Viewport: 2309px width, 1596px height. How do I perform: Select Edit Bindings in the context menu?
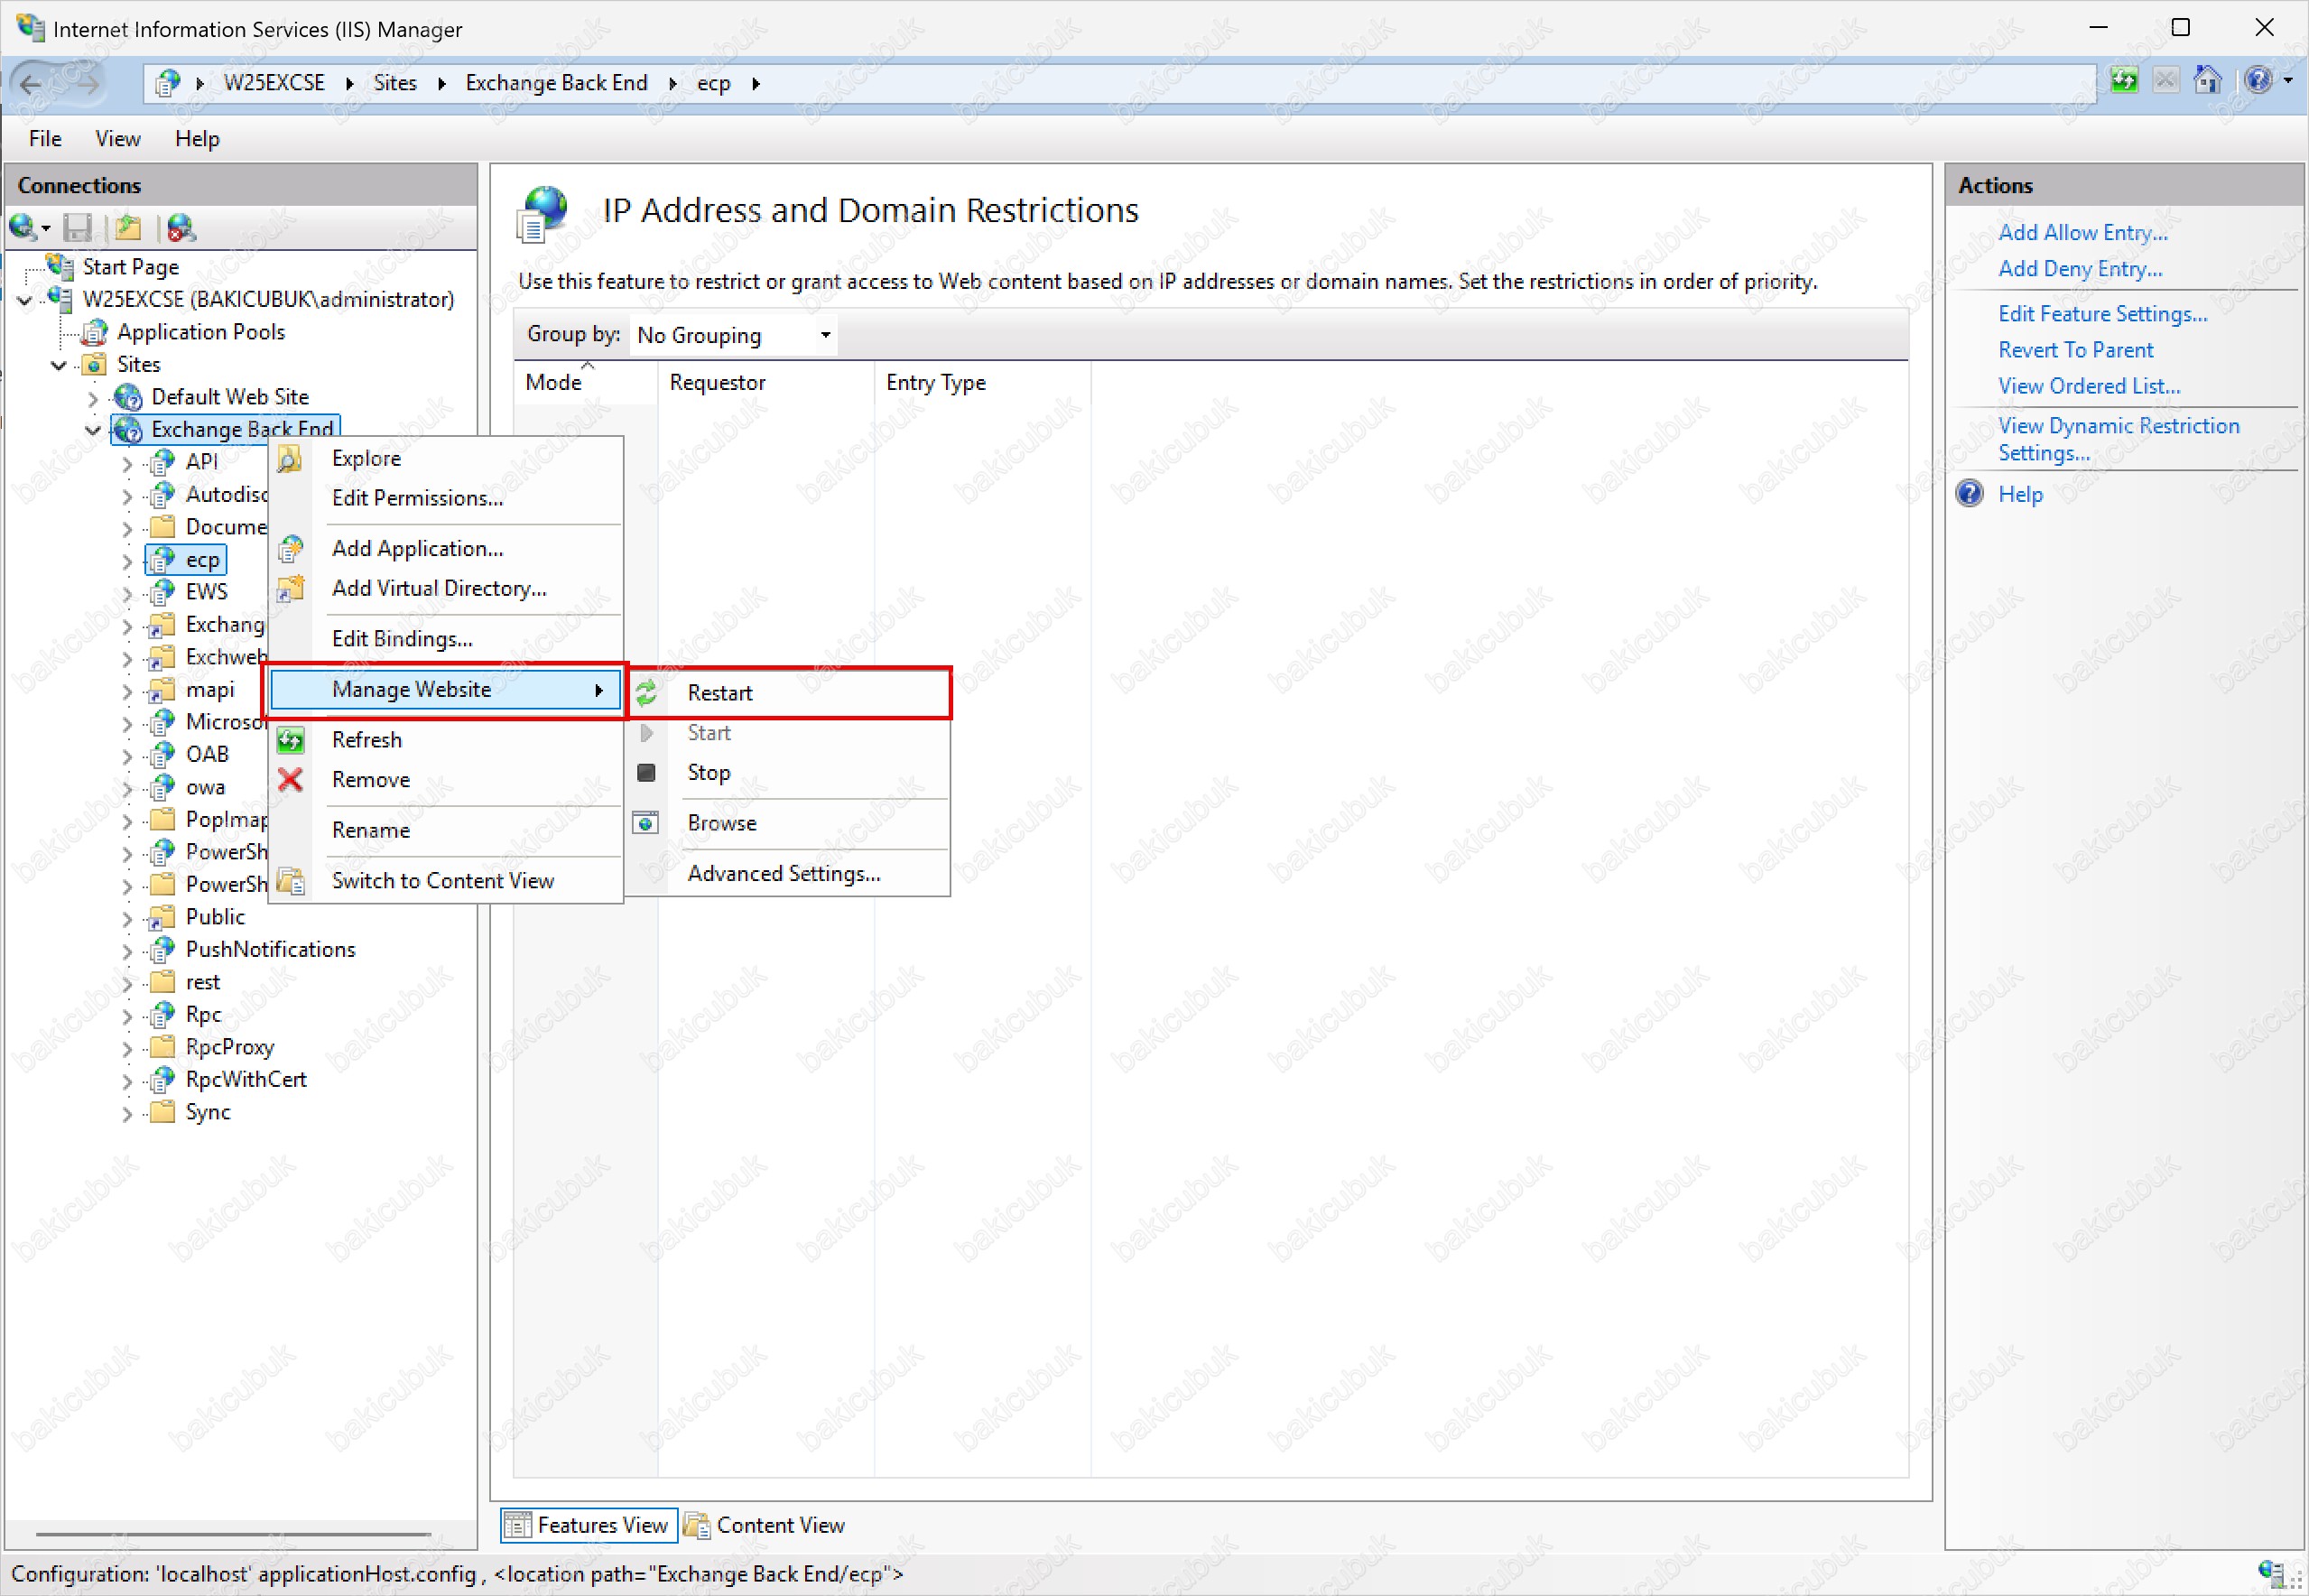tap(402, 639)
